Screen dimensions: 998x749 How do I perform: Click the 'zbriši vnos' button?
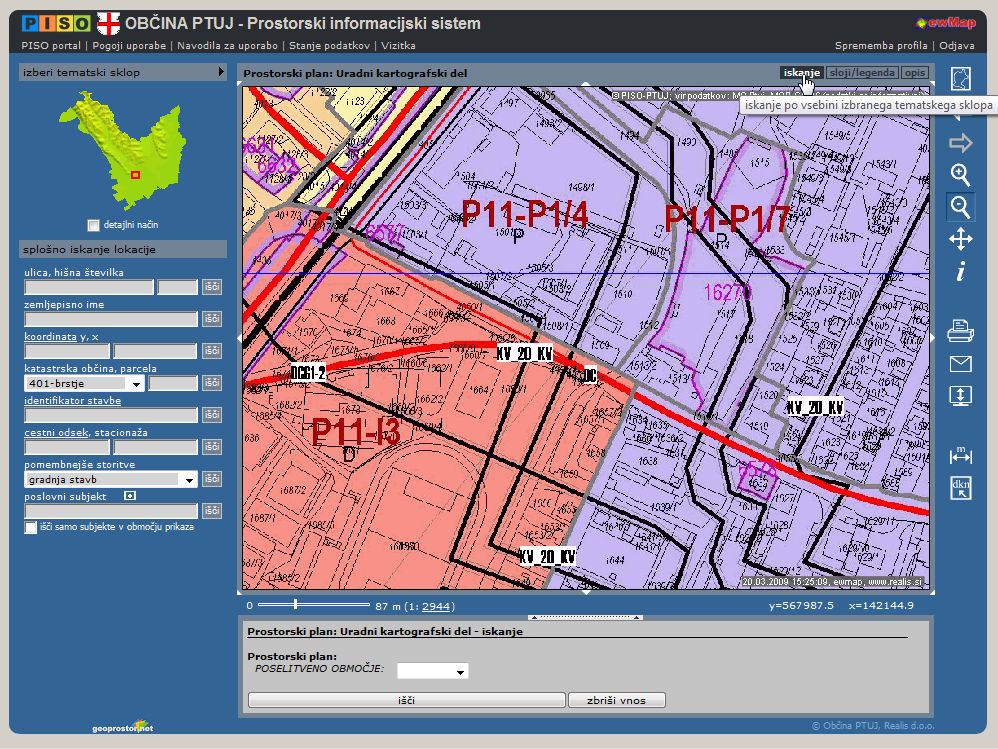pos(616,700)
